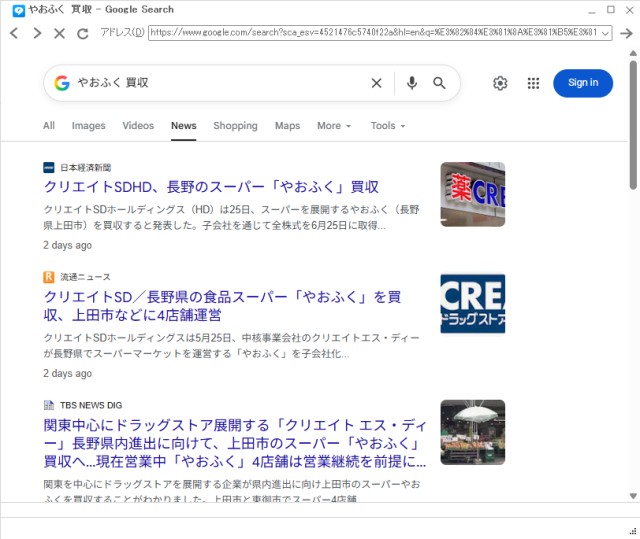Open the Google apps grid icon
This screenshot has height=539, width=640.
533,83
